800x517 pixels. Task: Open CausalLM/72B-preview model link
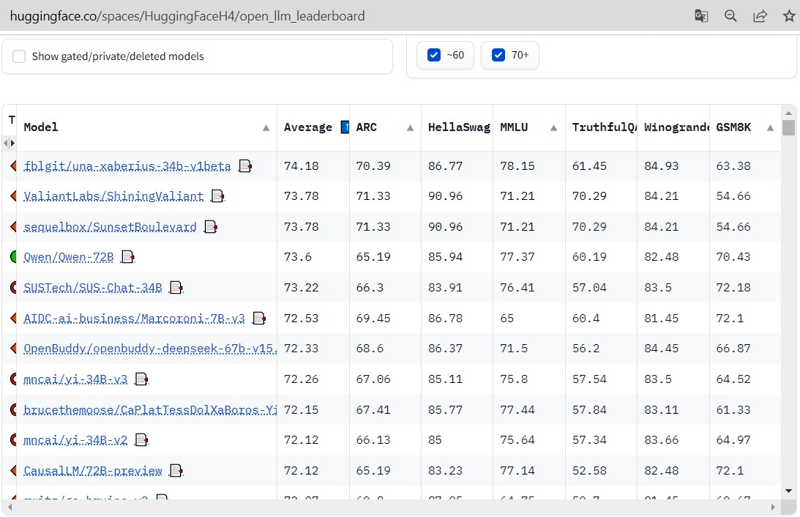point(93,471)
